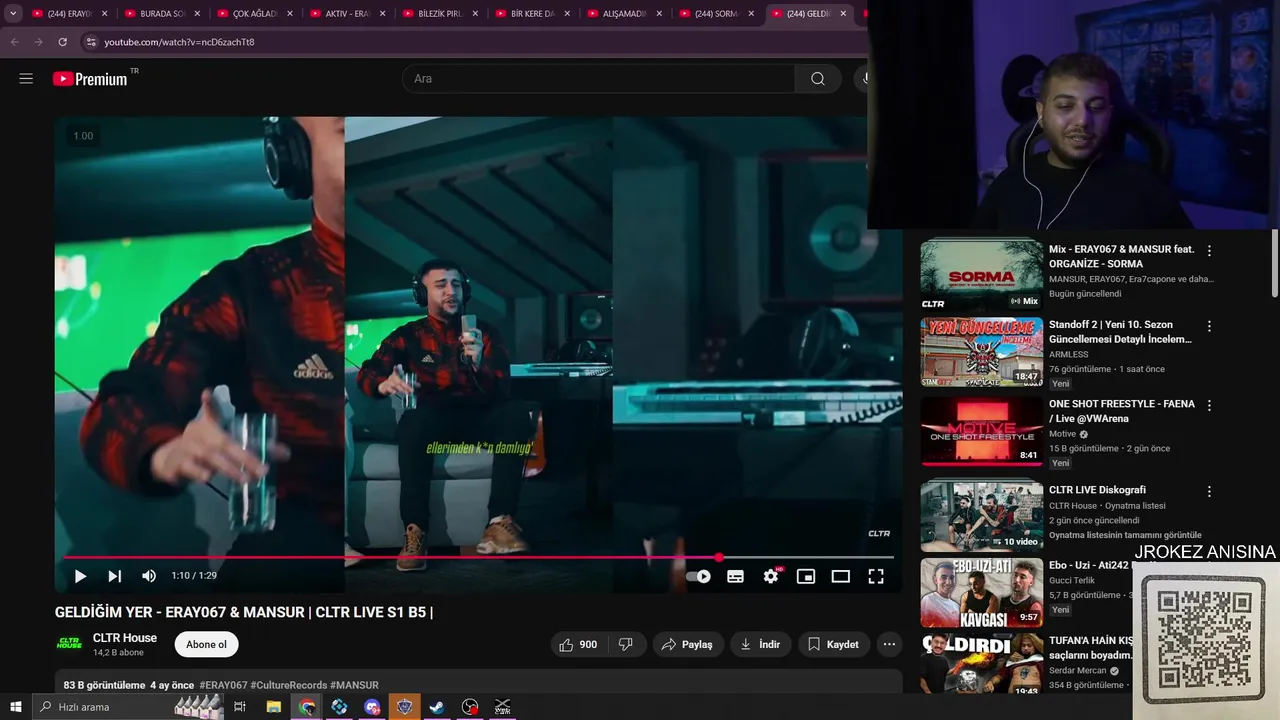Screen dimensions: 1280x720
Task: Open options for CLTR LIVE Diskografi
Action: point(1209,491)
